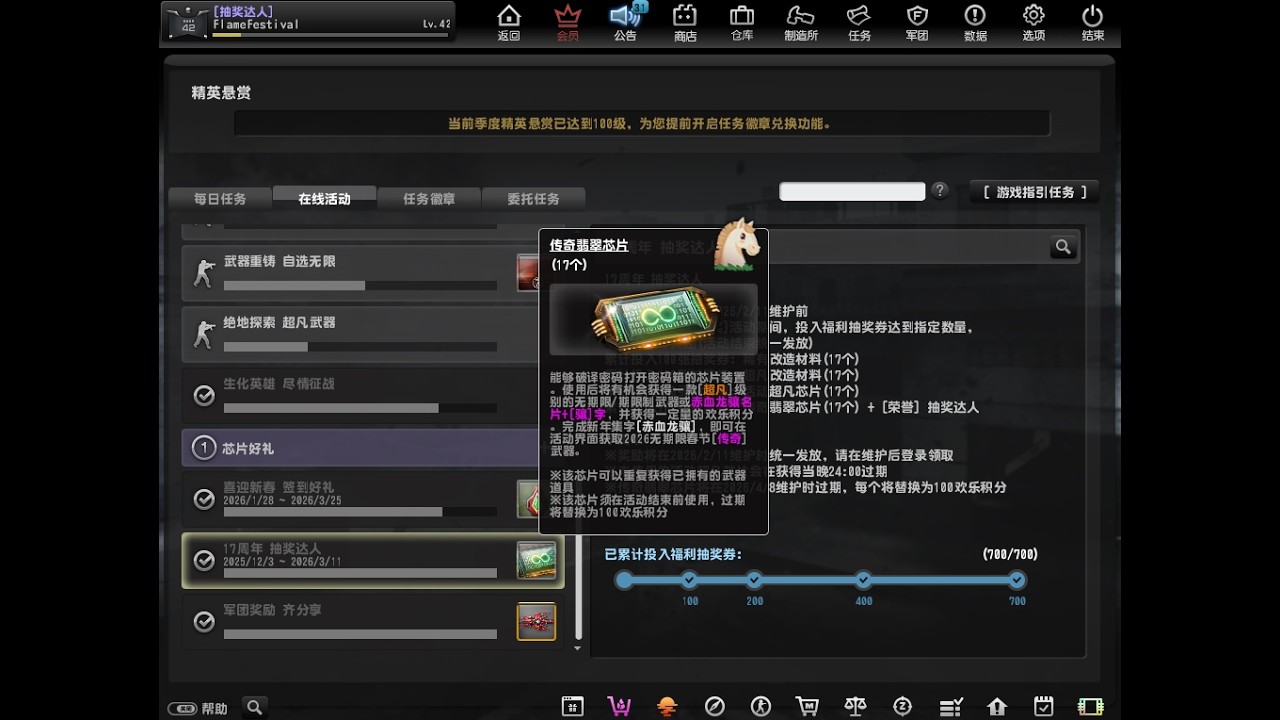Select the 军团奖励 齐分享 event row
The height and width of the screenshot is (720, 1280).
(x=373, y=621)
